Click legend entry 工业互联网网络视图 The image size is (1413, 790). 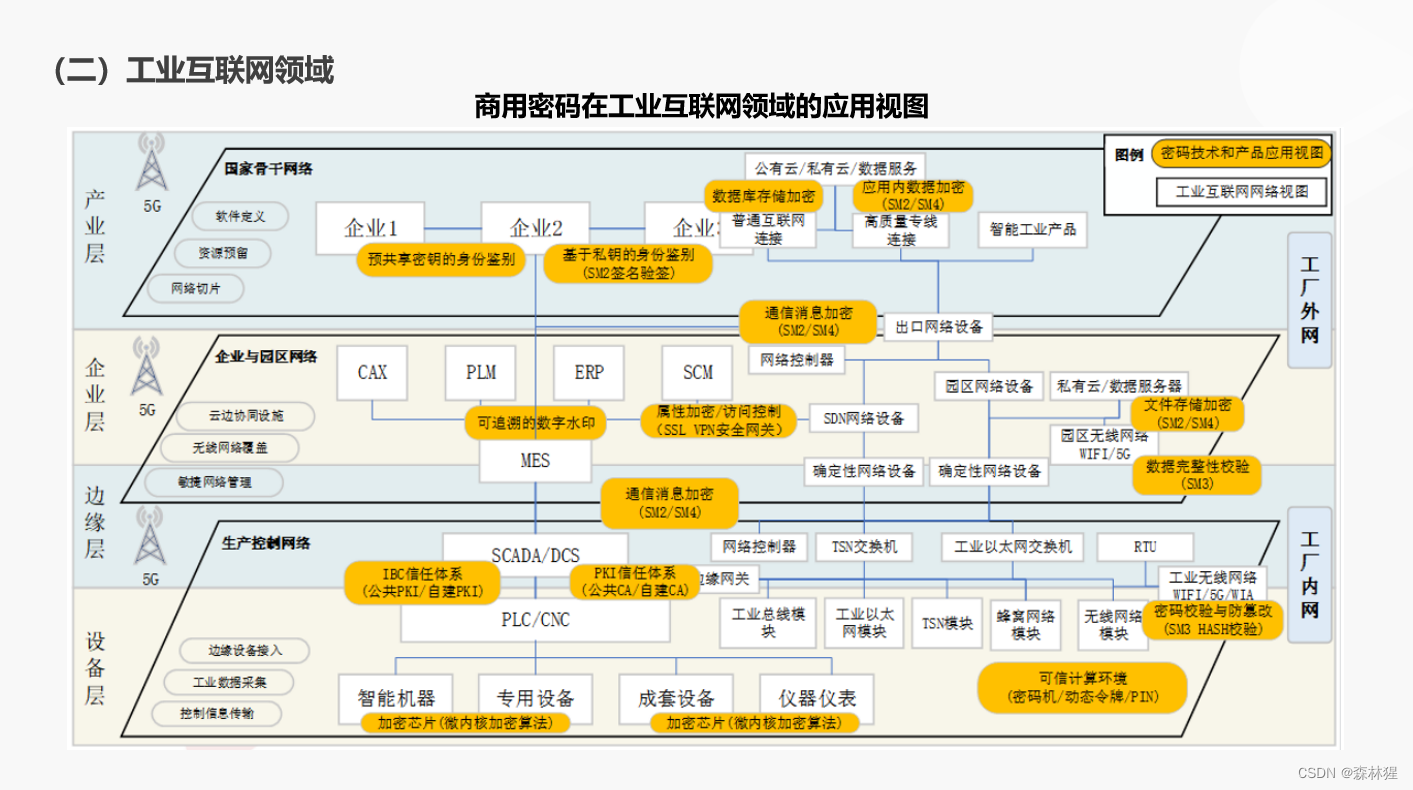1241,191
